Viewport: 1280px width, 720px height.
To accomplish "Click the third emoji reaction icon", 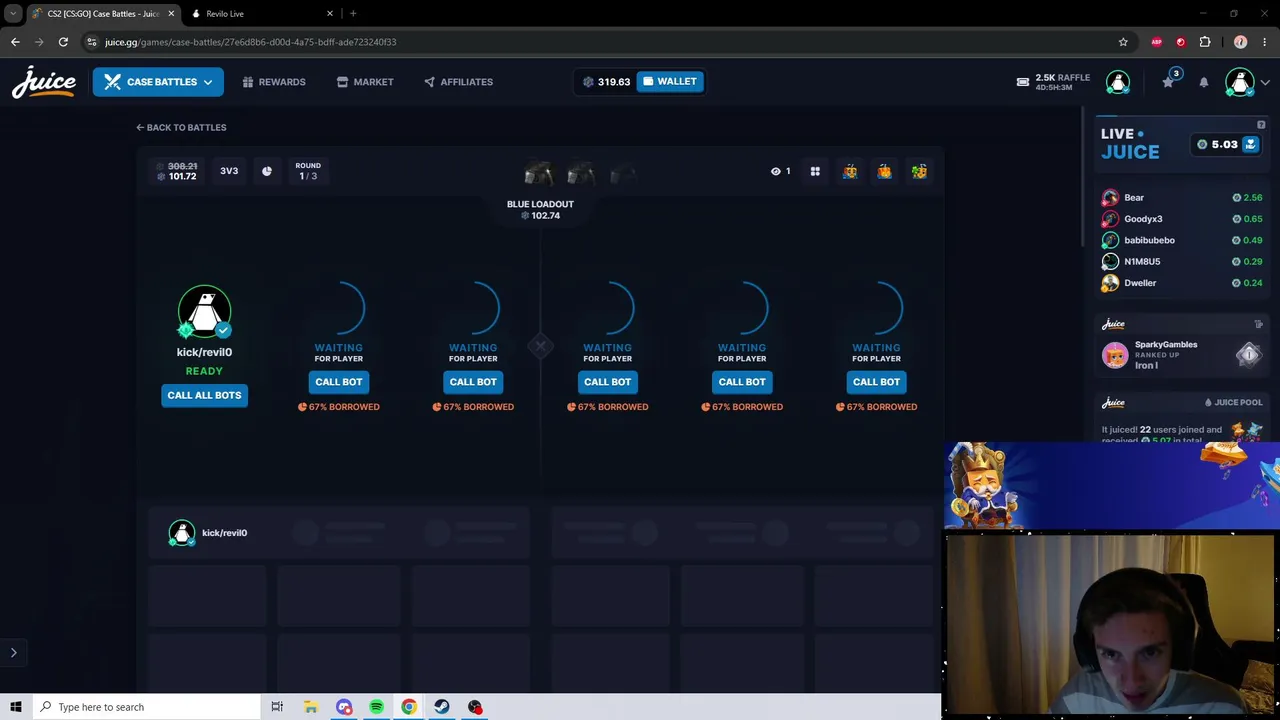I will coord(919,171).
